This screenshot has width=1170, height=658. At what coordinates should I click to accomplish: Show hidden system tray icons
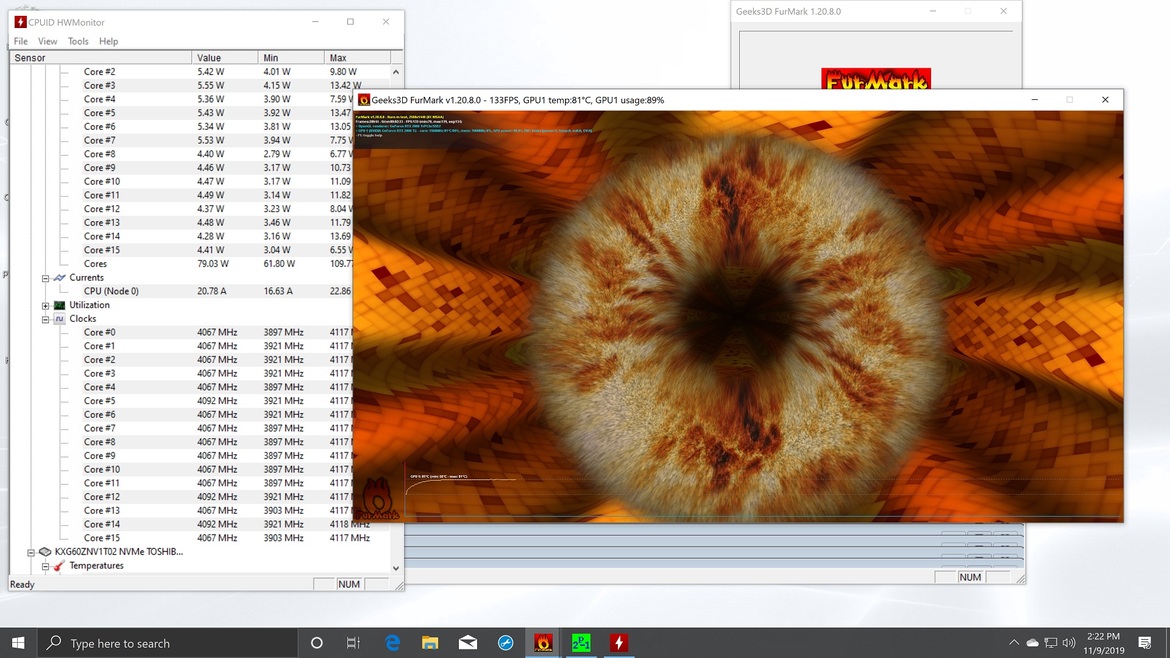(1013, 642)
